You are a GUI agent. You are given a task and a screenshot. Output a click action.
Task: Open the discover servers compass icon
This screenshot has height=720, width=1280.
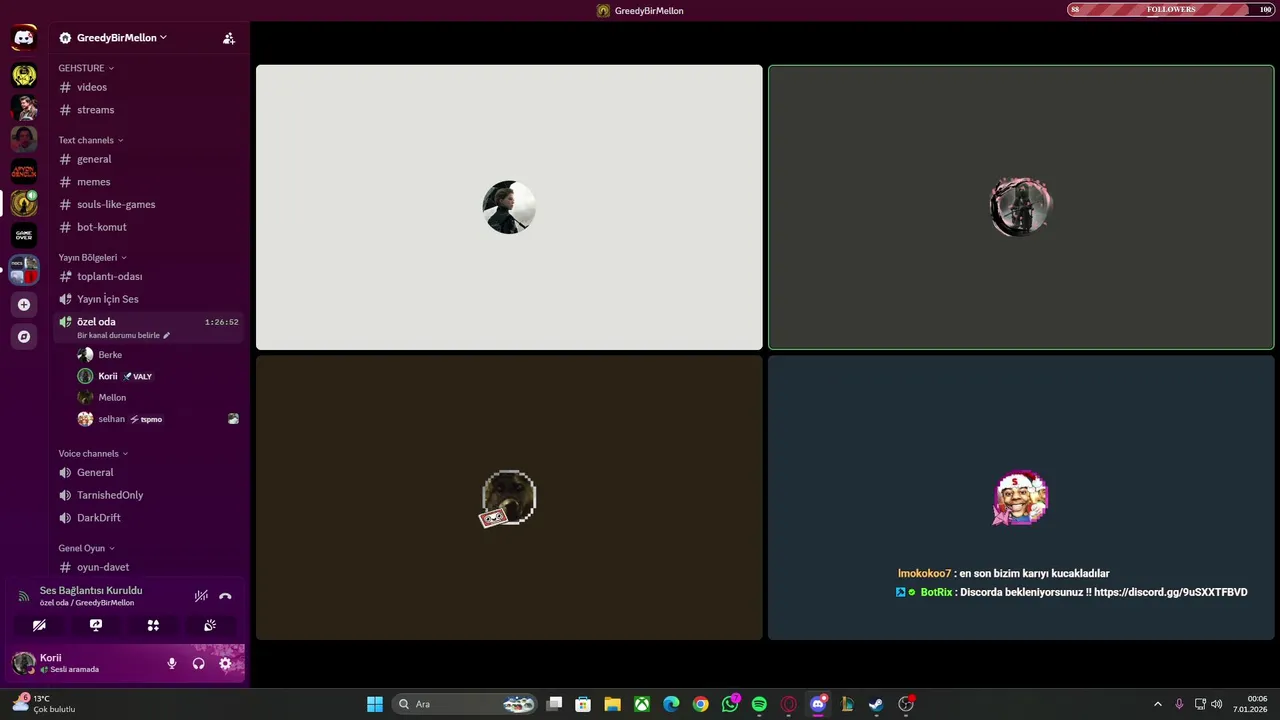[24, 337]
